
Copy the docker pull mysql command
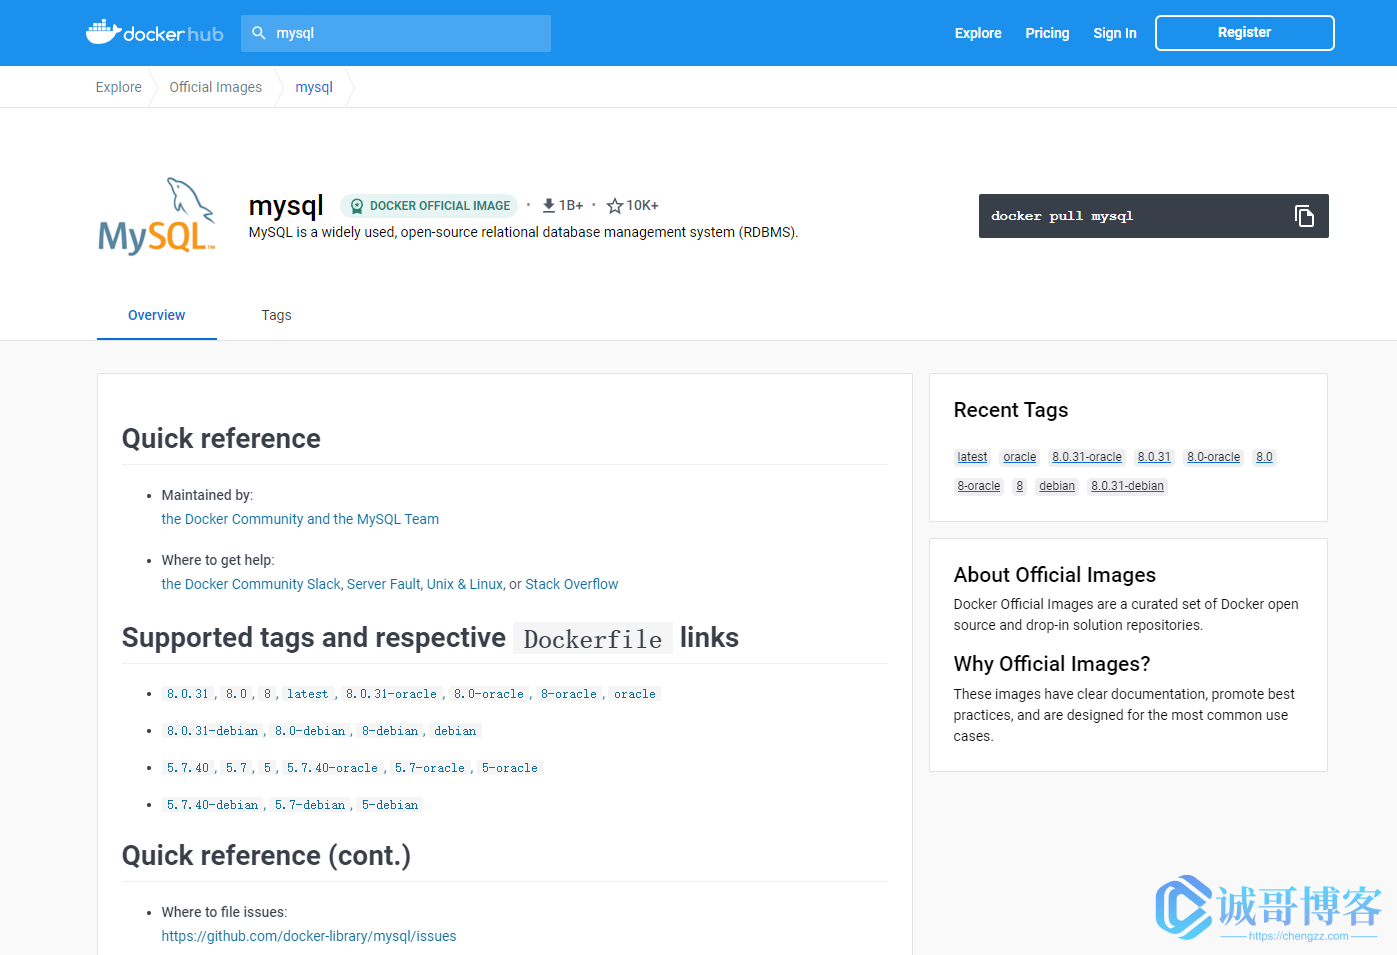click(1304, 216)
